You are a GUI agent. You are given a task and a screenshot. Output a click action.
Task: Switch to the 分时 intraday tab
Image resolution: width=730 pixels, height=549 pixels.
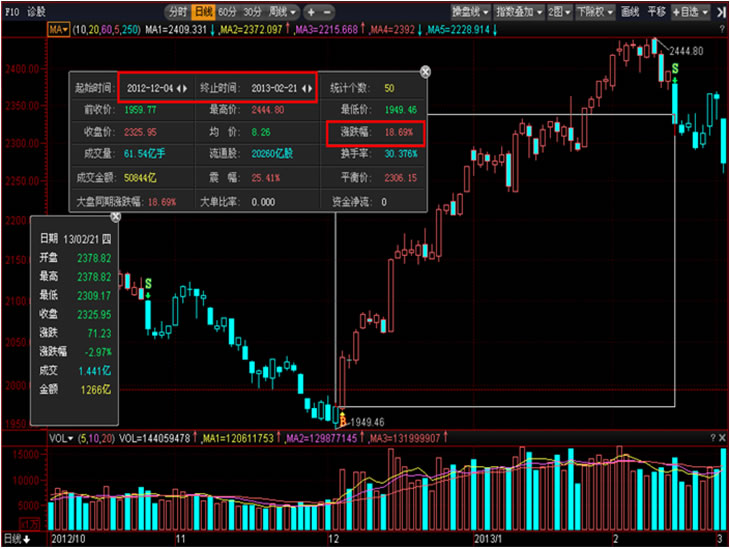click(x=177, y=12)
